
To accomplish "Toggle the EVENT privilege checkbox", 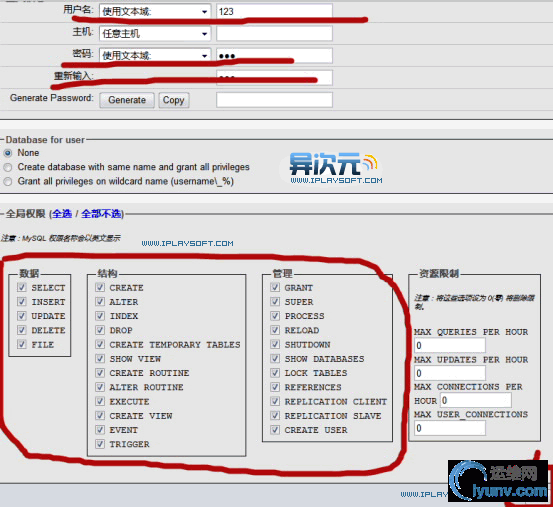I will [100, 430].
